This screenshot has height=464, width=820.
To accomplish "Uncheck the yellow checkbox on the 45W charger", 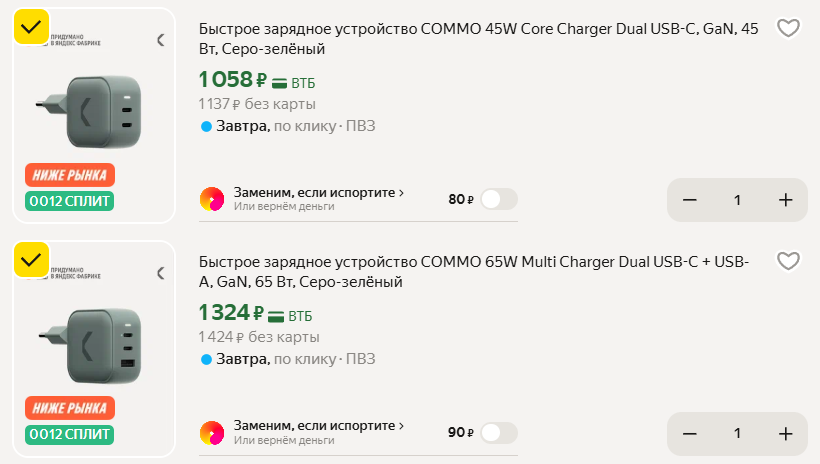I will 32,27.
